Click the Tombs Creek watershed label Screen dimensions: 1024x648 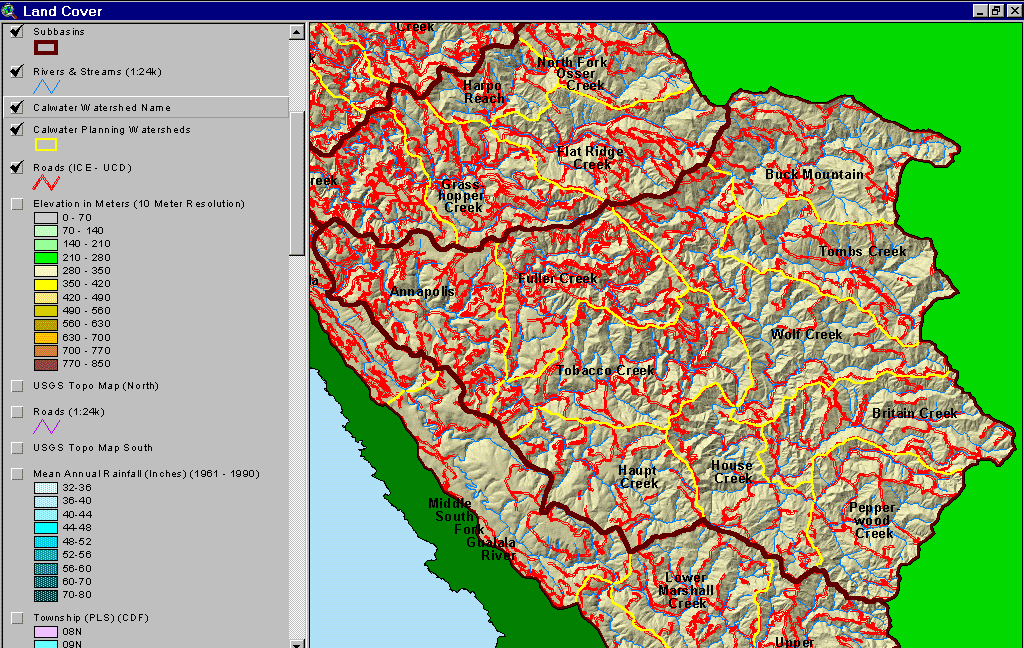point(862,251)
